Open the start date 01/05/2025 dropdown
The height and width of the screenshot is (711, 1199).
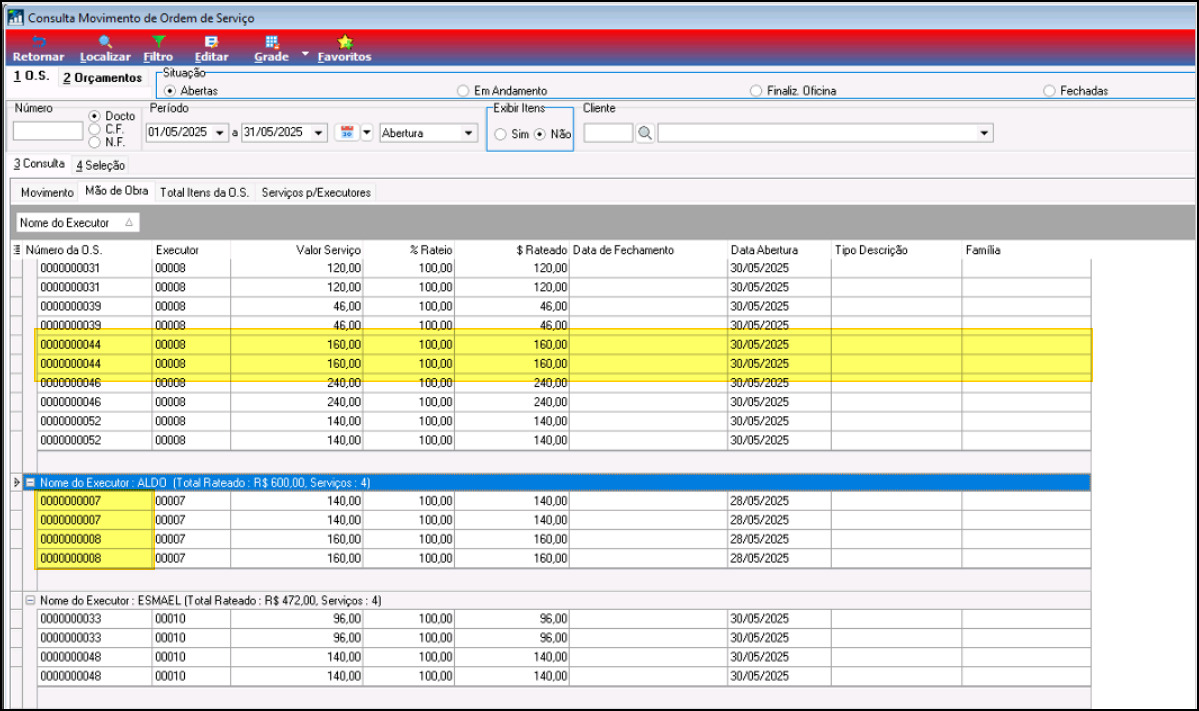click(220, 133)
